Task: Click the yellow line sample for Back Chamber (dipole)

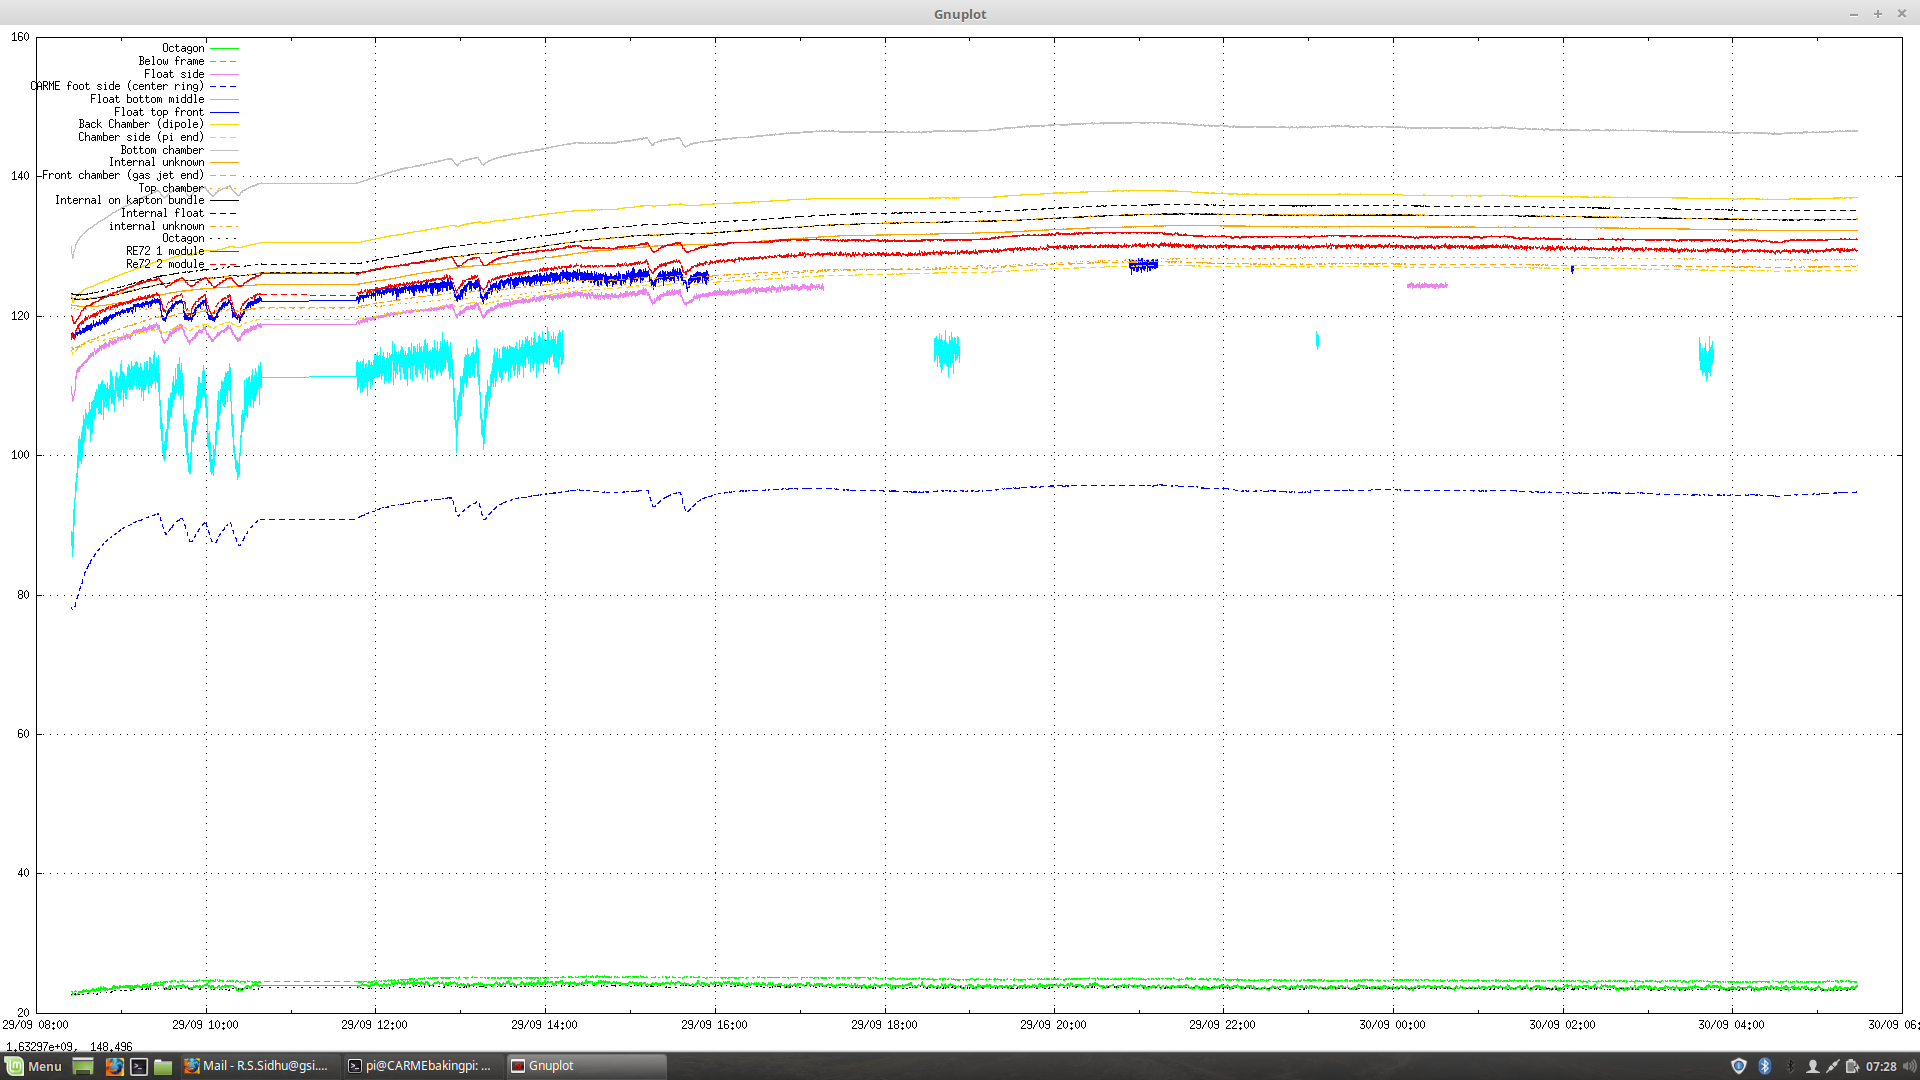Action: coord(222,124)
